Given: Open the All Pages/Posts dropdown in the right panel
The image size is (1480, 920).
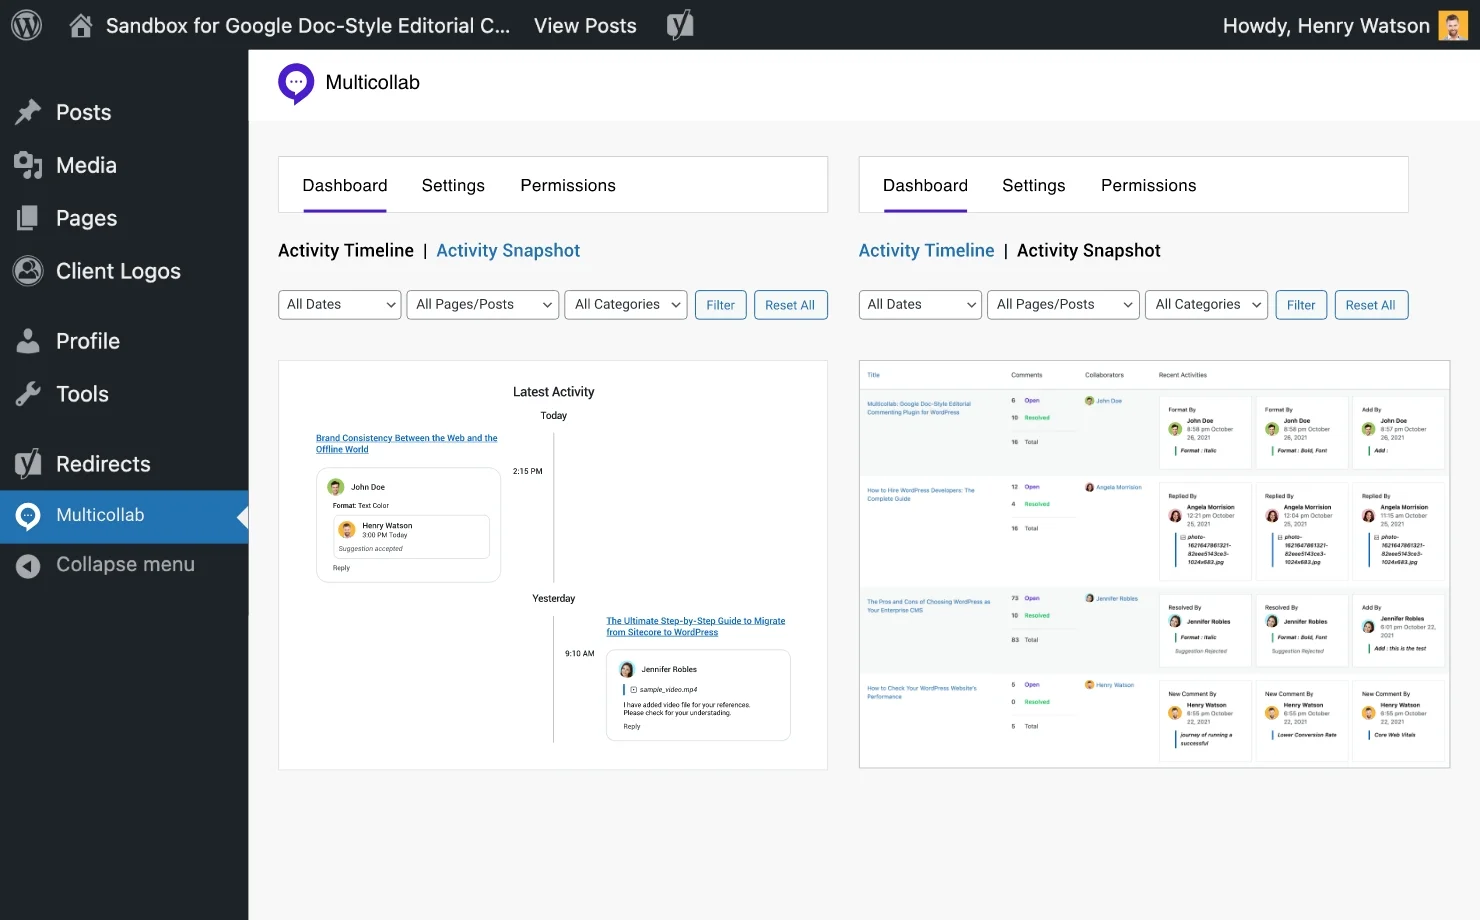Looking at the screenshot, I should pyautogui.click(x=1064, y=305).
